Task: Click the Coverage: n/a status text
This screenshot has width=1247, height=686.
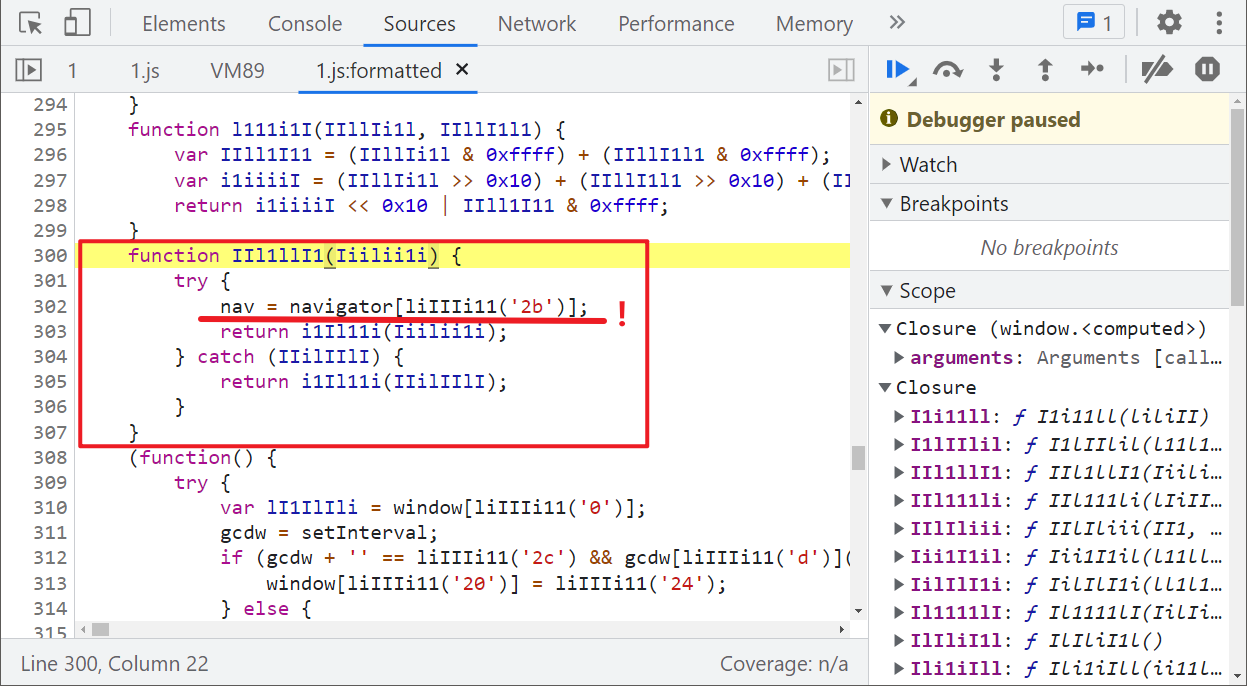Action: pyautogui.click(x=784, y=664)
